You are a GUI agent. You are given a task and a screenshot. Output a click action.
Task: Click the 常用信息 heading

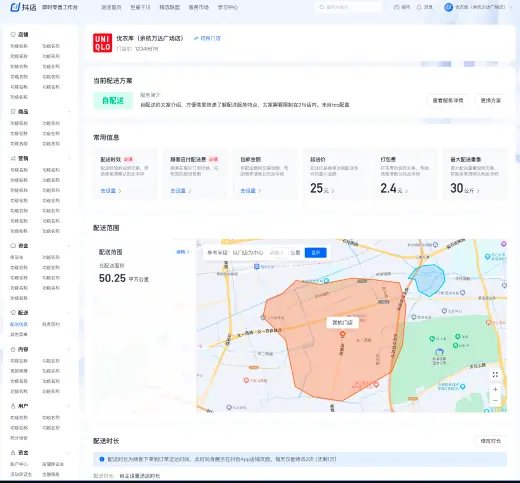(106, 137)
